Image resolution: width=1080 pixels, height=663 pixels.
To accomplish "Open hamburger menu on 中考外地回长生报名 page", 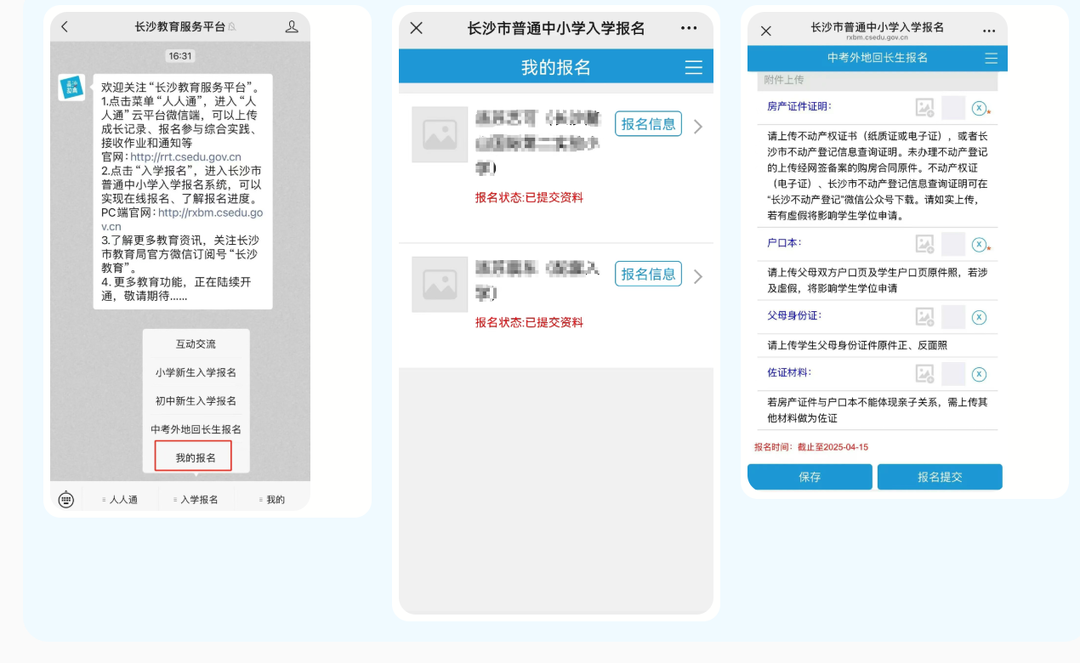I will (x=991, y=58).
